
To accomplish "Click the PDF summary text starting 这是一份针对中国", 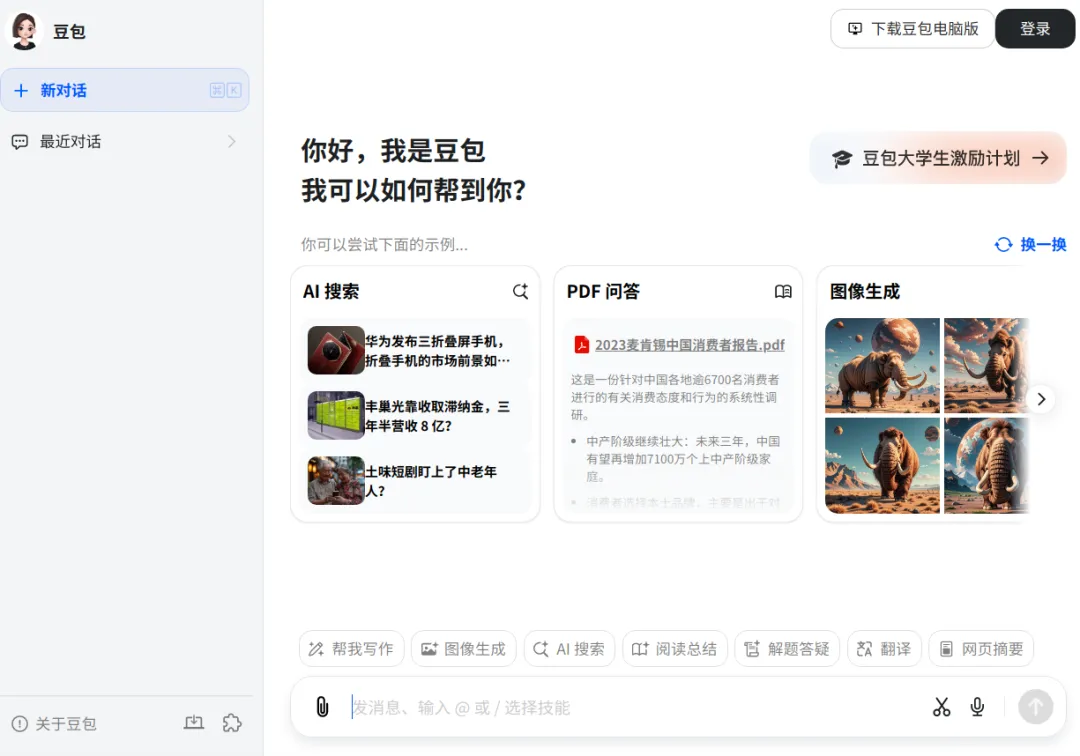I will tap(675, 397).
